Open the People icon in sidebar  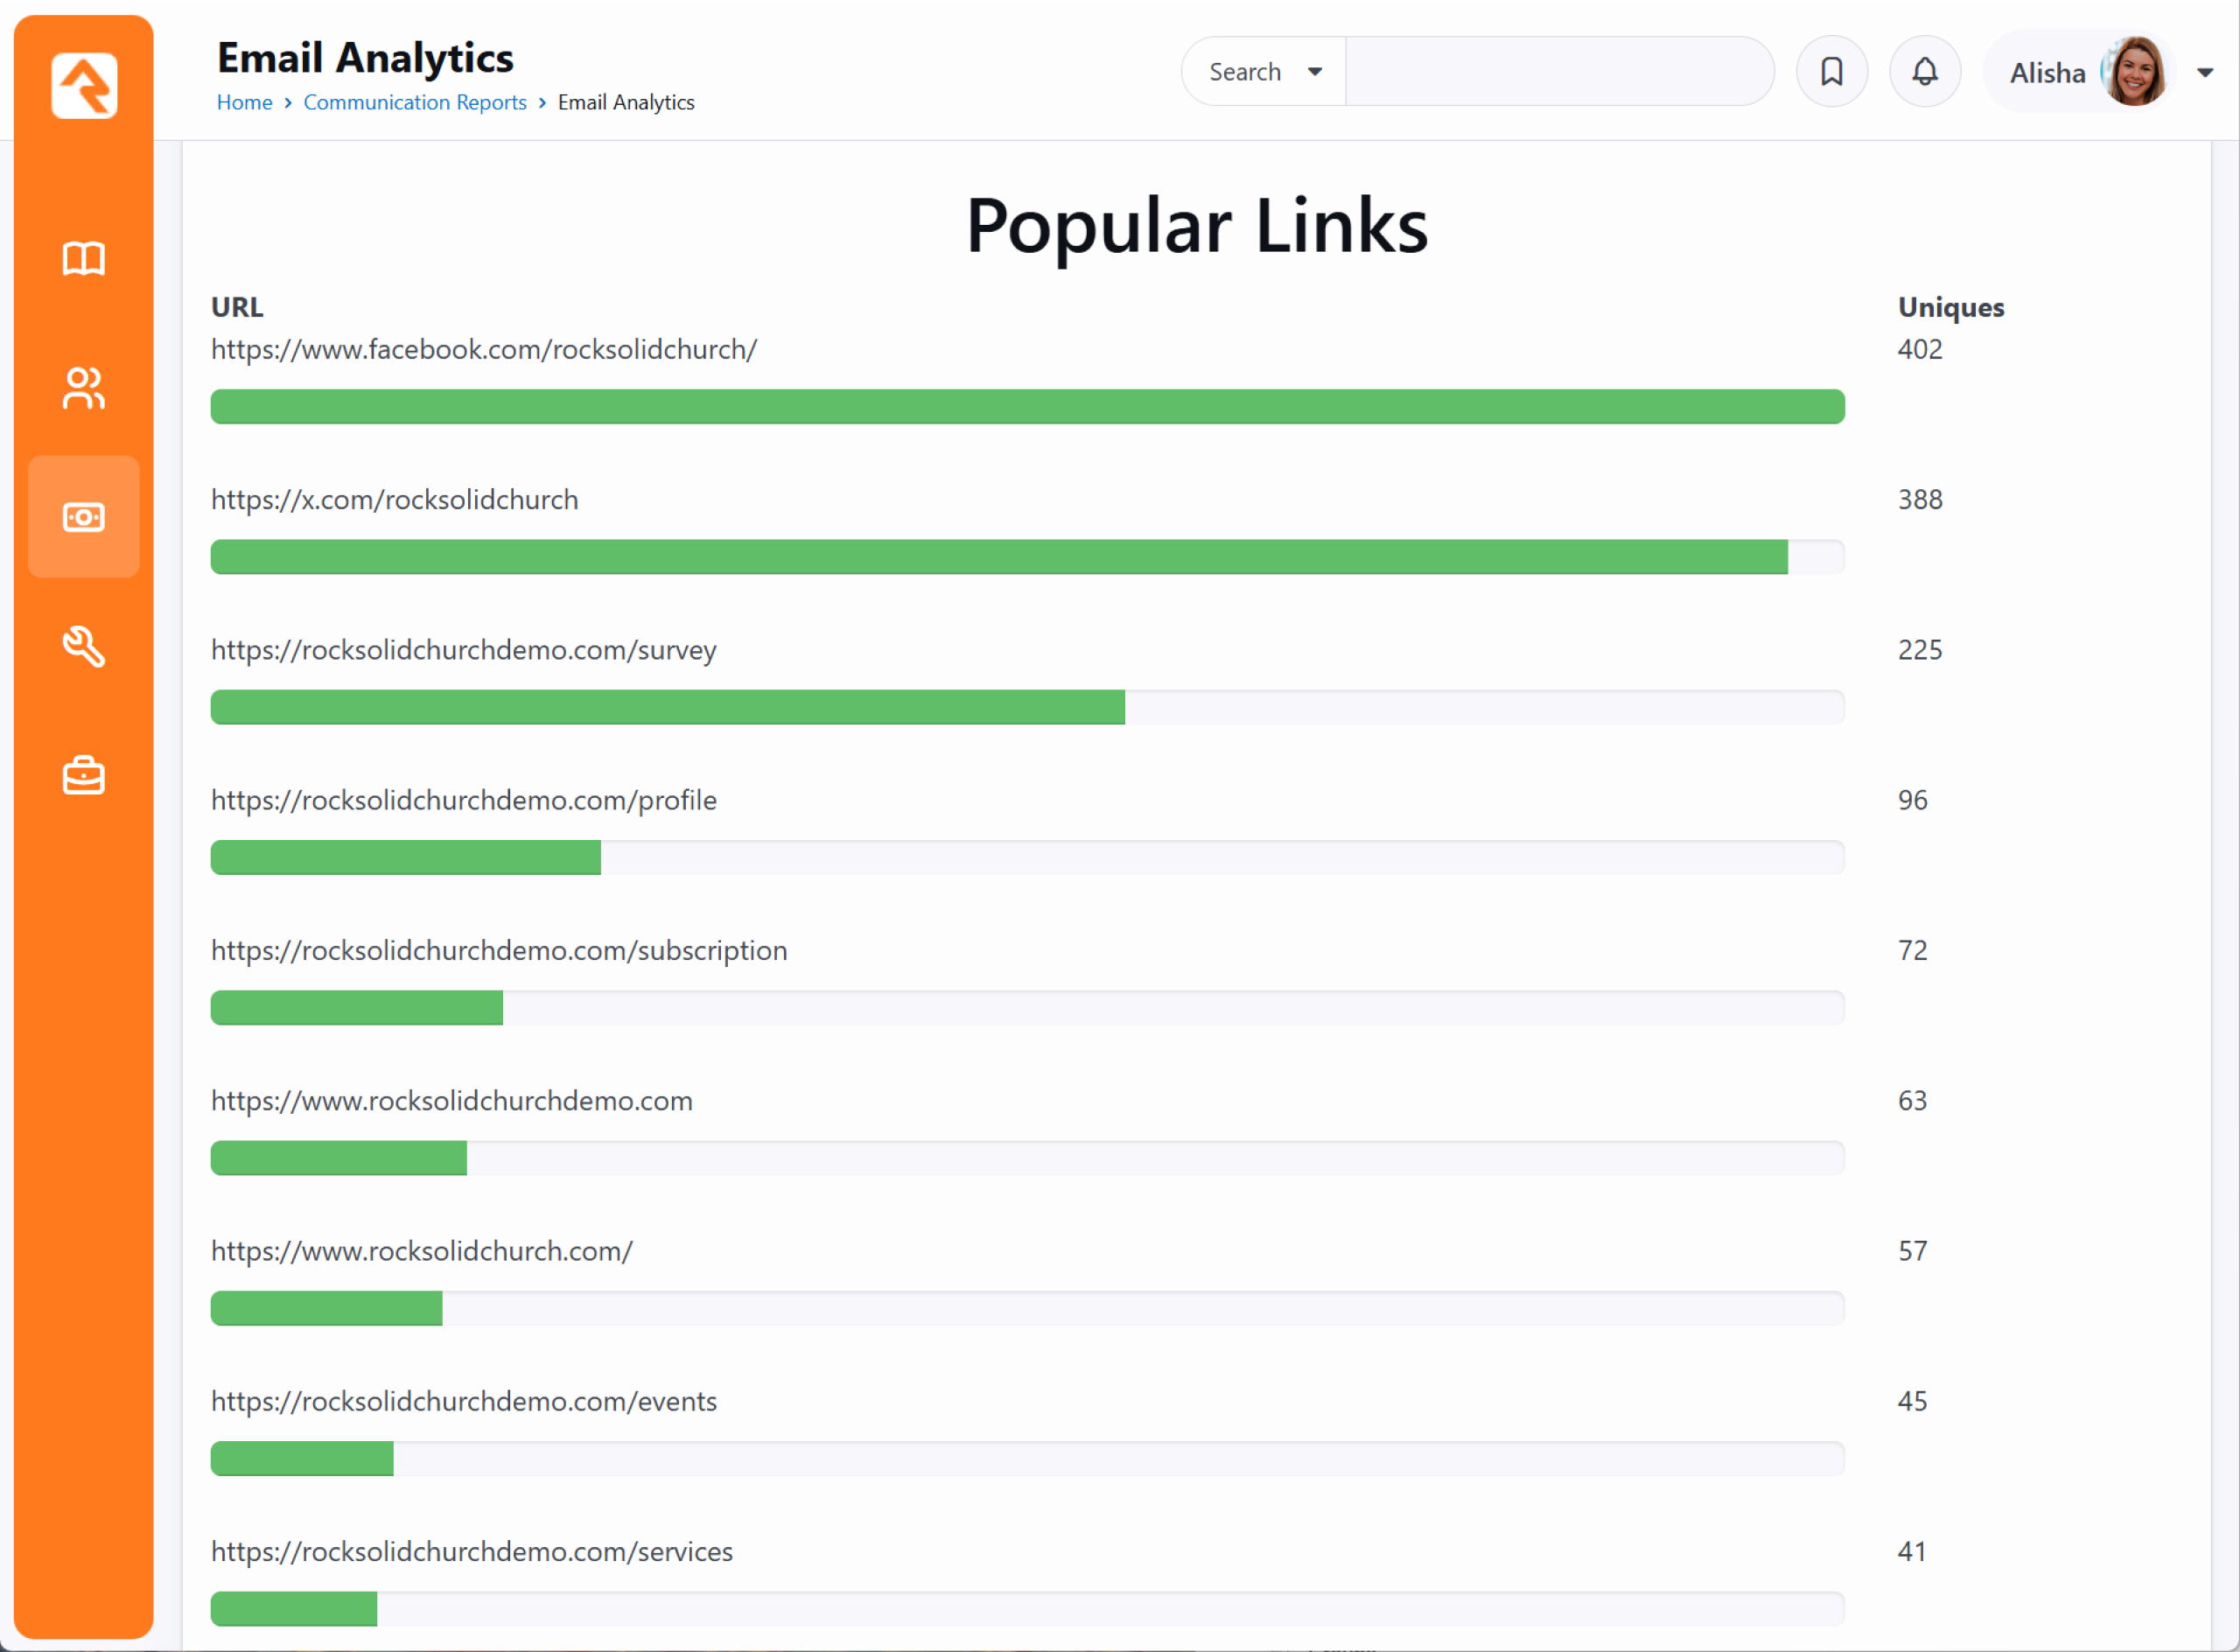pos(84,388)
